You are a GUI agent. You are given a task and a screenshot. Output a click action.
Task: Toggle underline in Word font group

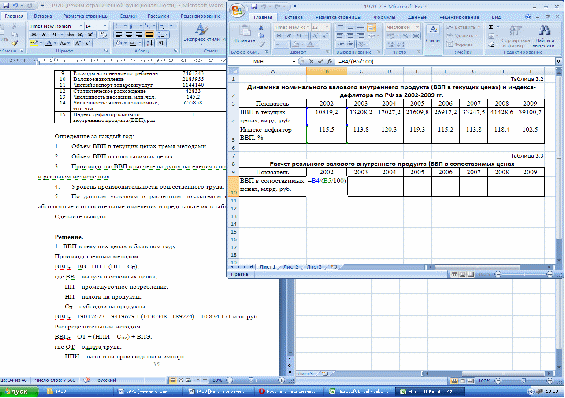[54, 35]
